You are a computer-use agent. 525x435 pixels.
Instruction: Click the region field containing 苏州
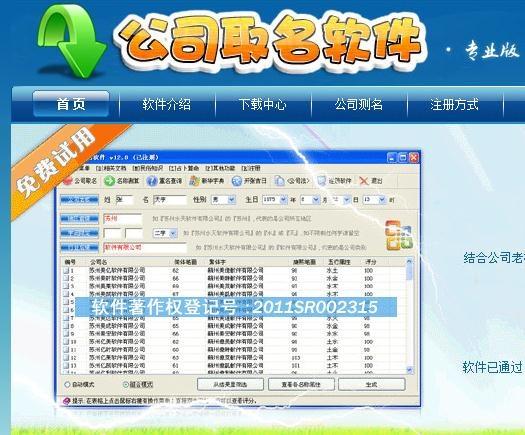(x=123, y=219)
